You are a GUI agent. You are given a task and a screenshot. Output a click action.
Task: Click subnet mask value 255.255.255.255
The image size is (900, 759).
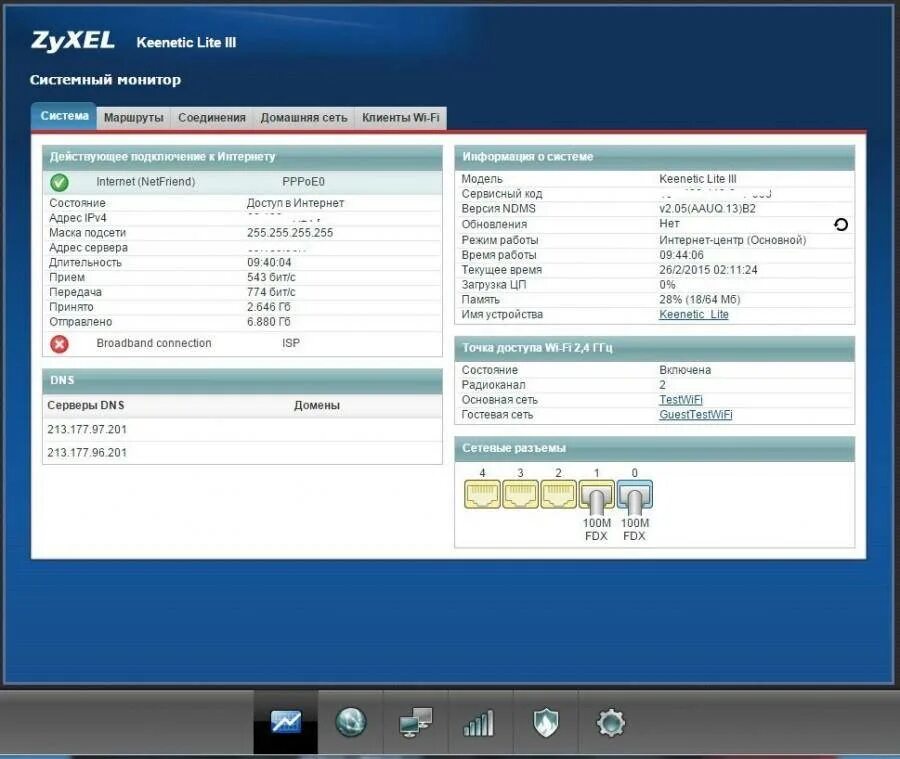[x=290, y=233]
